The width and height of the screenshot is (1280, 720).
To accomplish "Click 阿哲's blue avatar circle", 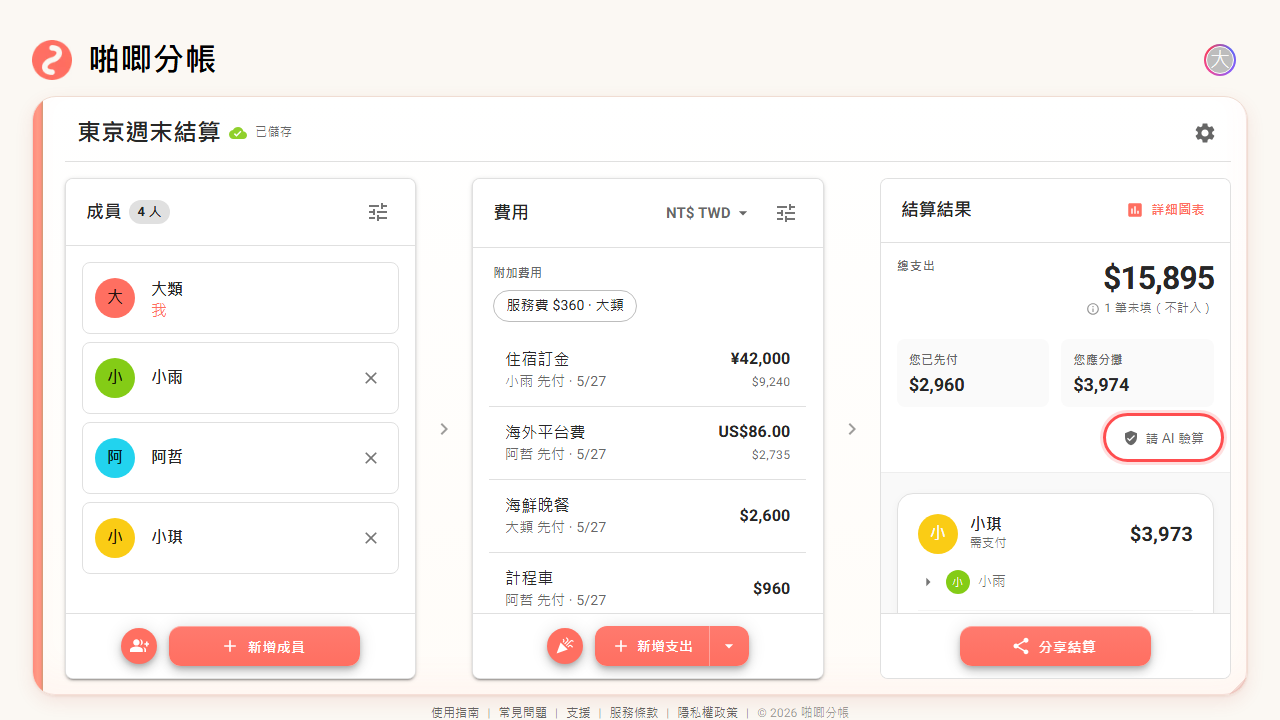I will (115, 458).
